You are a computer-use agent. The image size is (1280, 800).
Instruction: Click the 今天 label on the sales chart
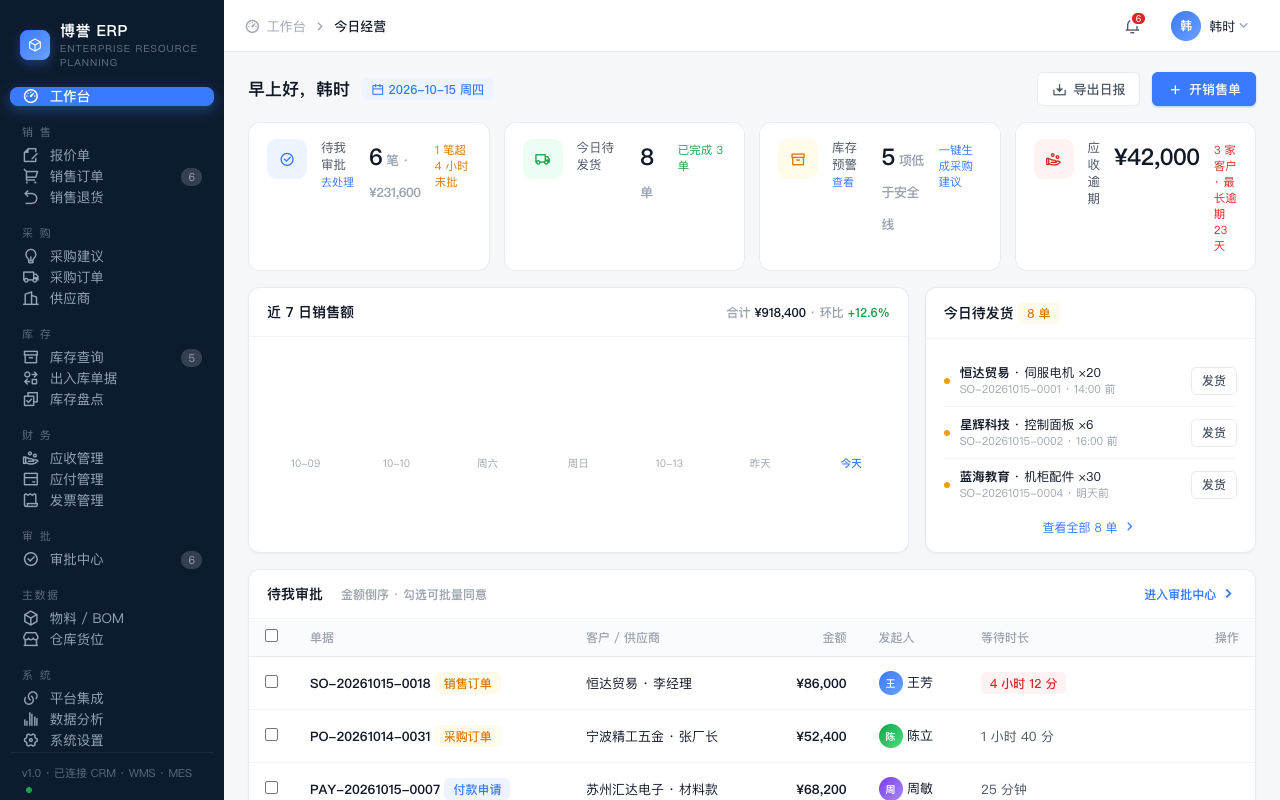[x=851, y=463]
